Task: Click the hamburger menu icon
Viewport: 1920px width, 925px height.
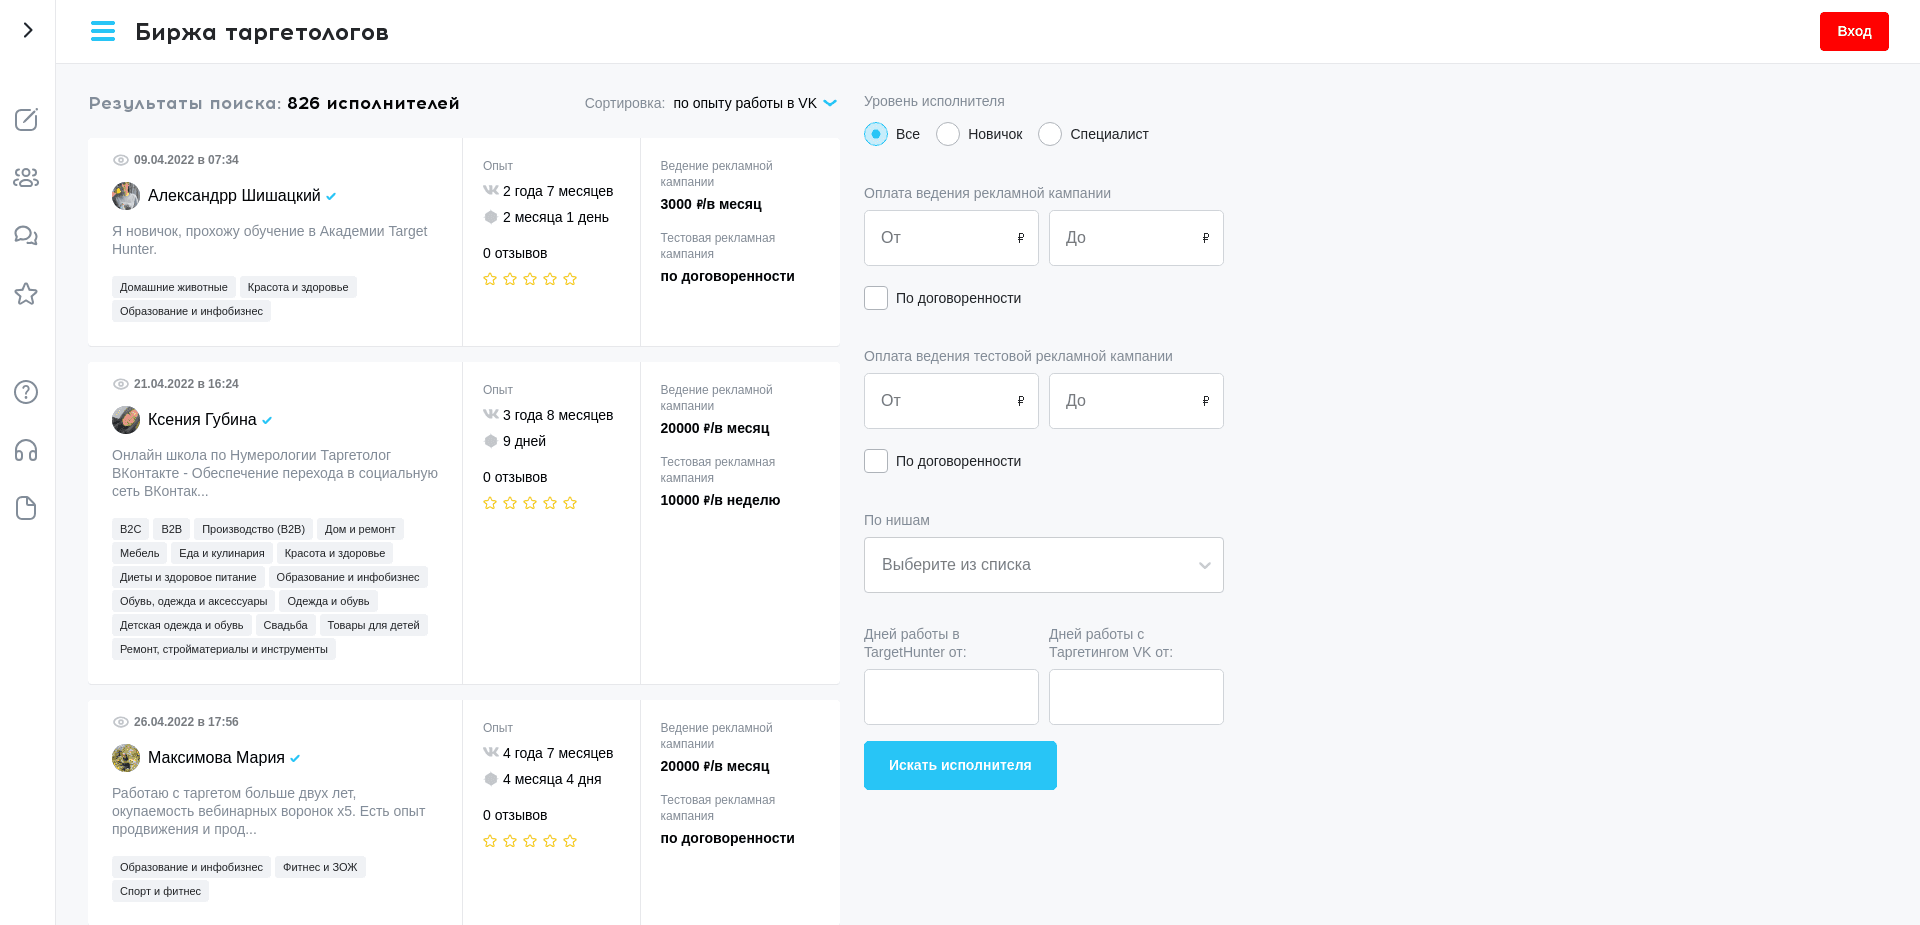Action: tap(103, 32)
